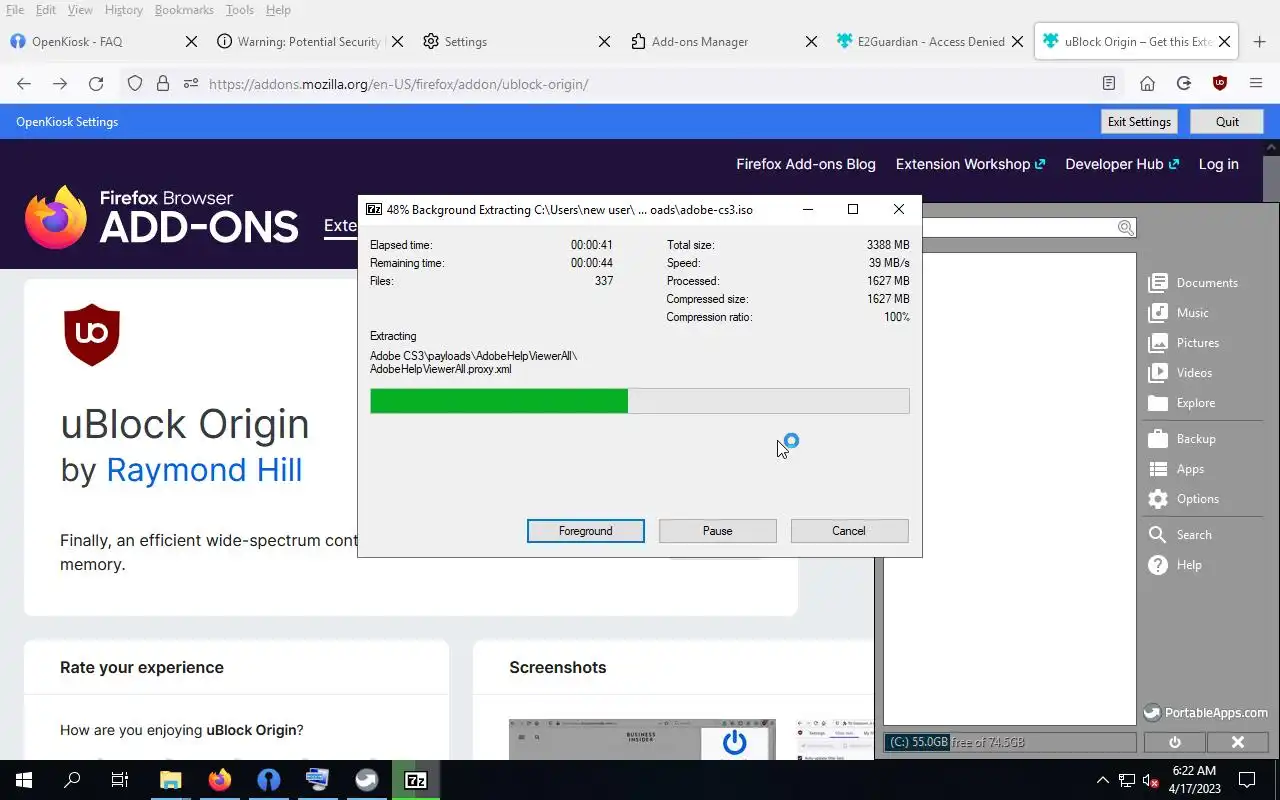Click the Firefox Add-ons logo
1280x800 pixels.
[x=162, y=217]
